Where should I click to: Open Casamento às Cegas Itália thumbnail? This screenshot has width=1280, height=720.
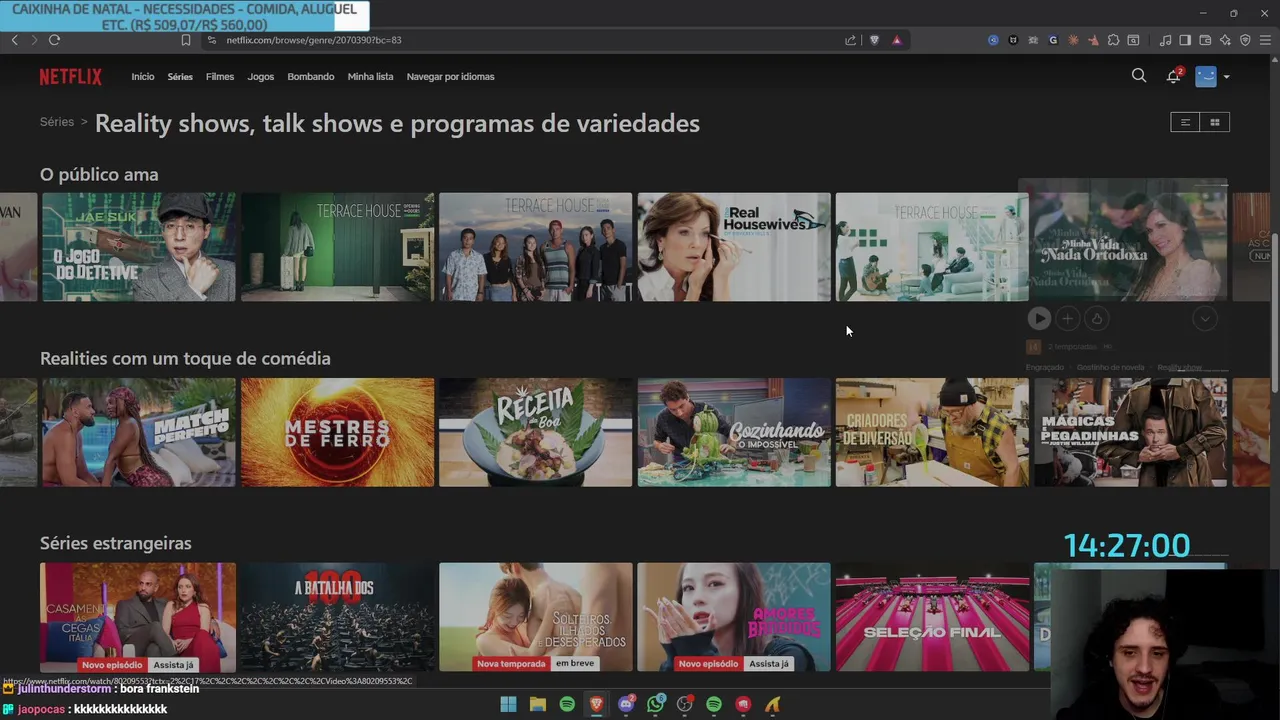pyautogui.click(x=138, y=617)
